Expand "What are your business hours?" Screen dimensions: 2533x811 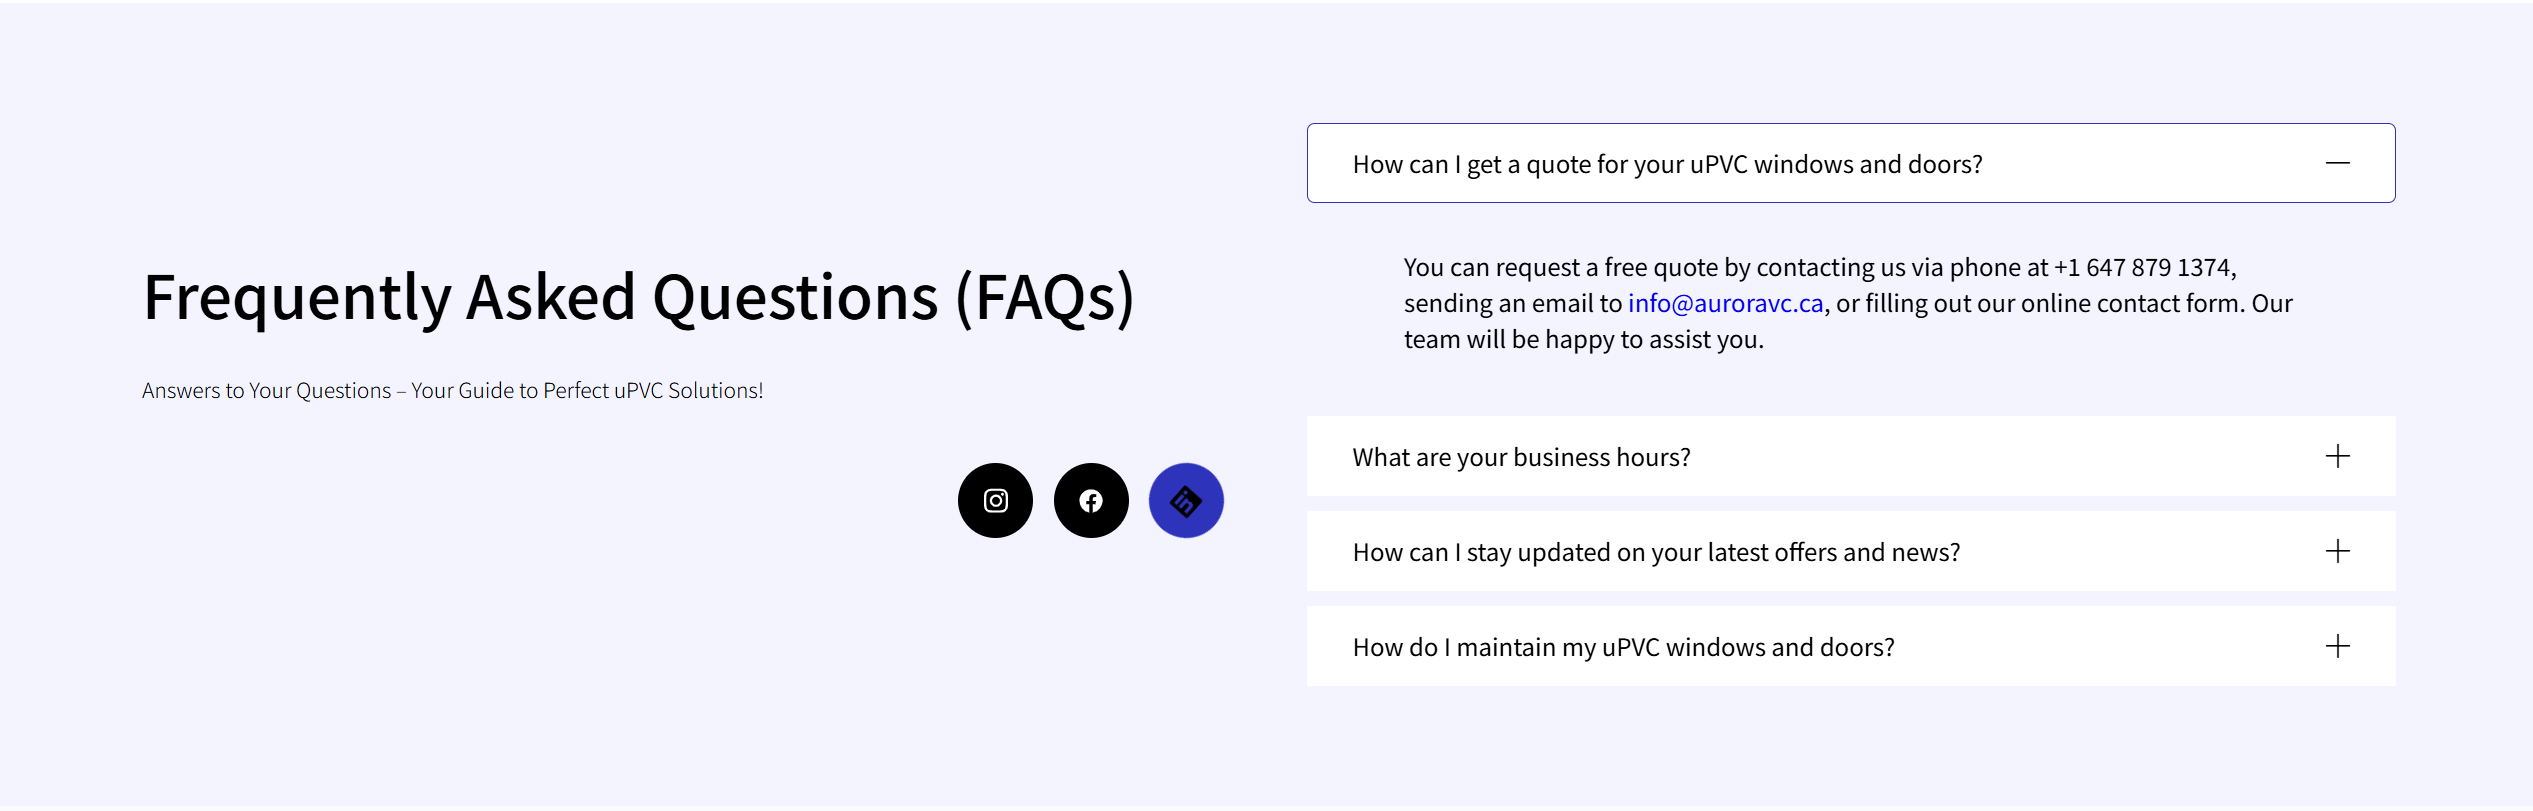point(1521,457)
